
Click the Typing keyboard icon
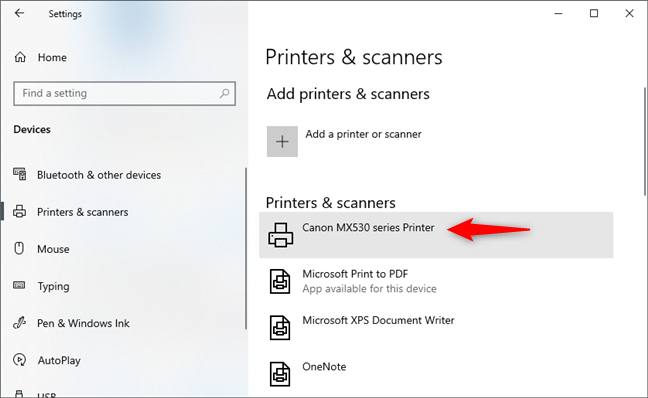point(19,285)
